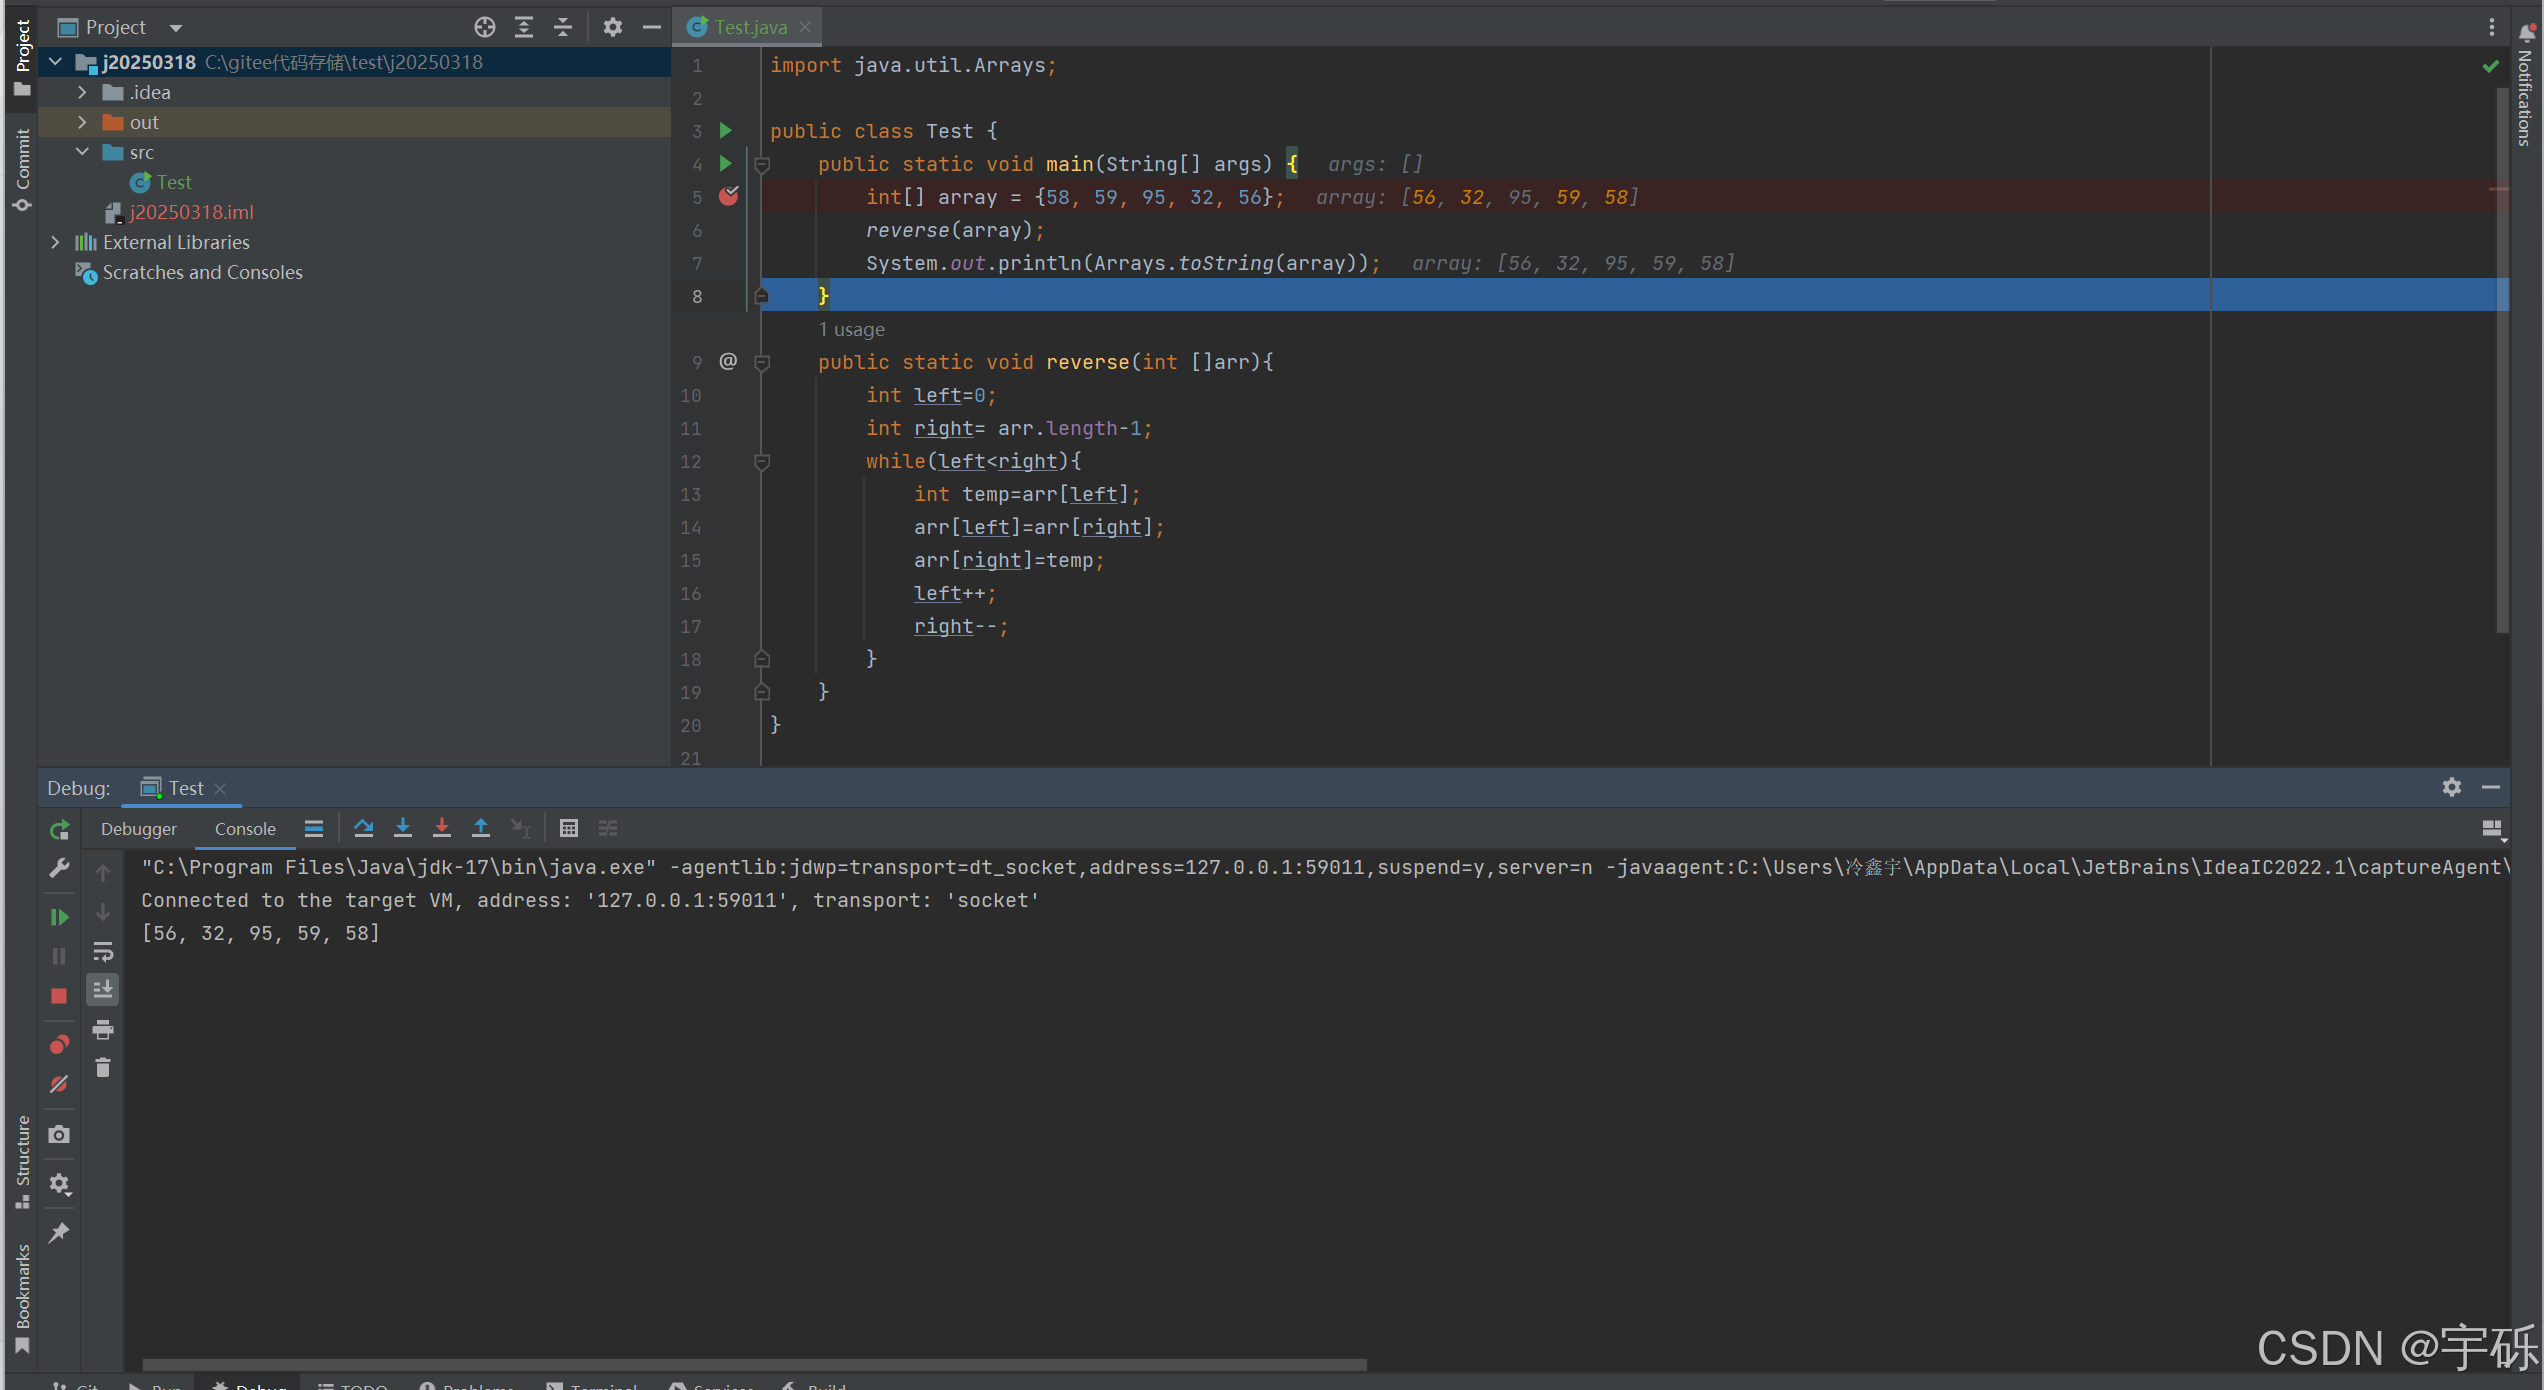Open the Test class in project tree

point(173,182)
